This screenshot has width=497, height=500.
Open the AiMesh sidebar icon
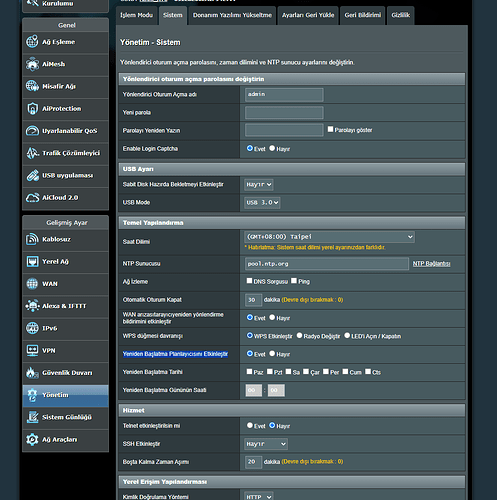pyautogui.click(x=32, y=64)
